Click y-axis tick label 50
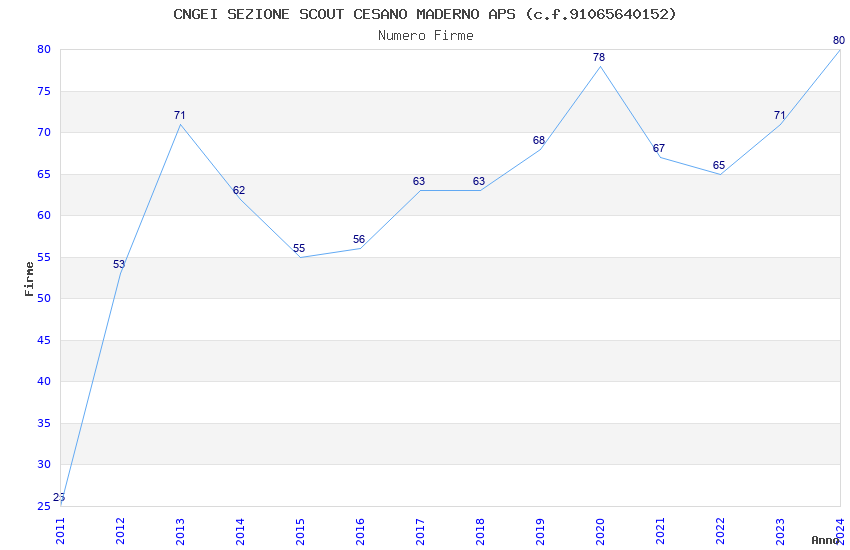This screenshot has height=550, width=850. pos(44,298)
